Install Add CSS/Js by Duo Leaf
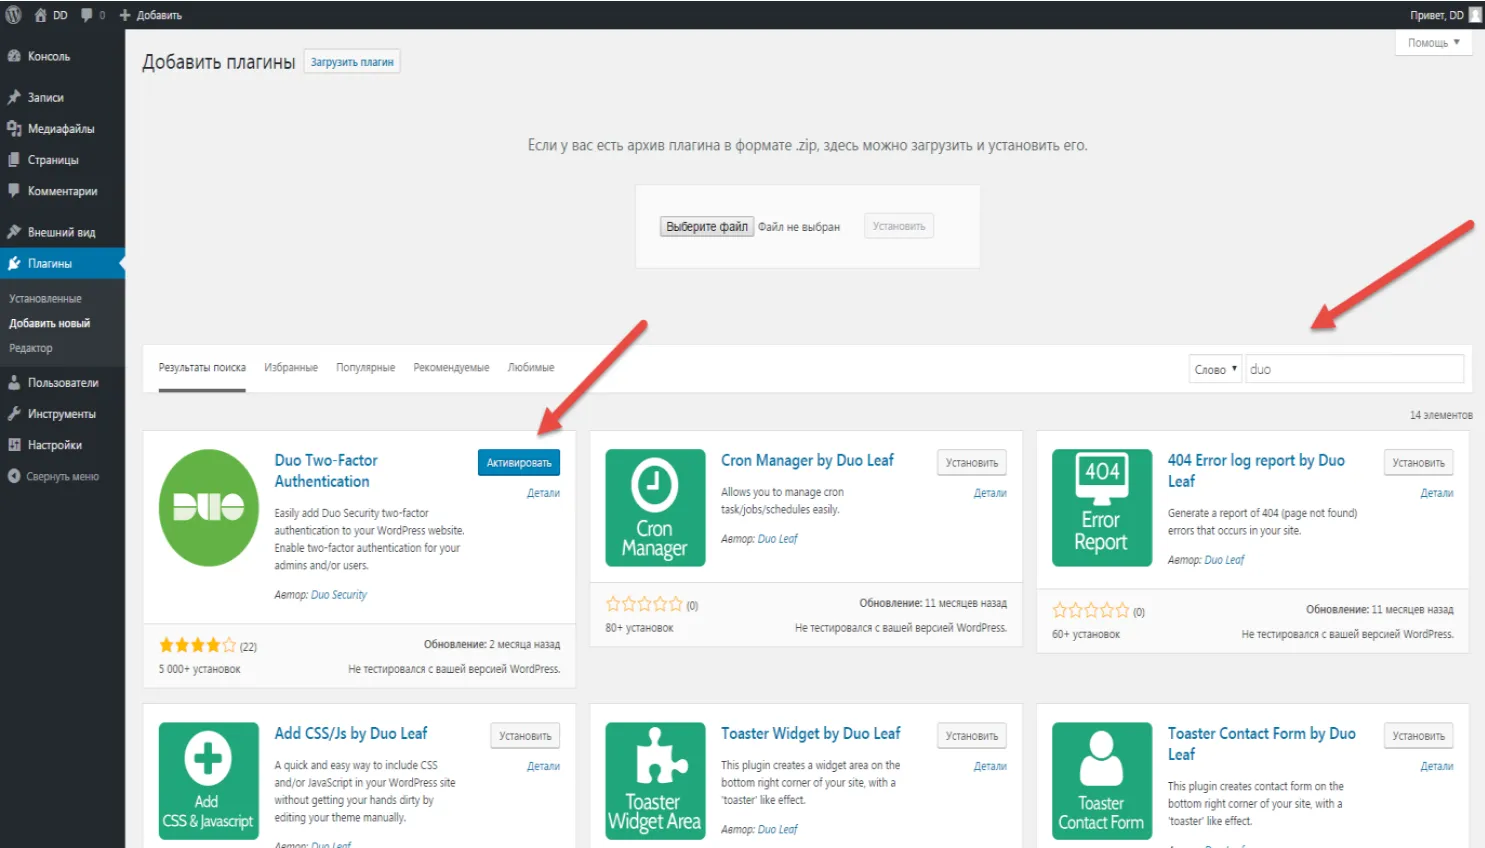This screenshot has height=848, width=1485. pyautogui.click(x=525, y=735)
